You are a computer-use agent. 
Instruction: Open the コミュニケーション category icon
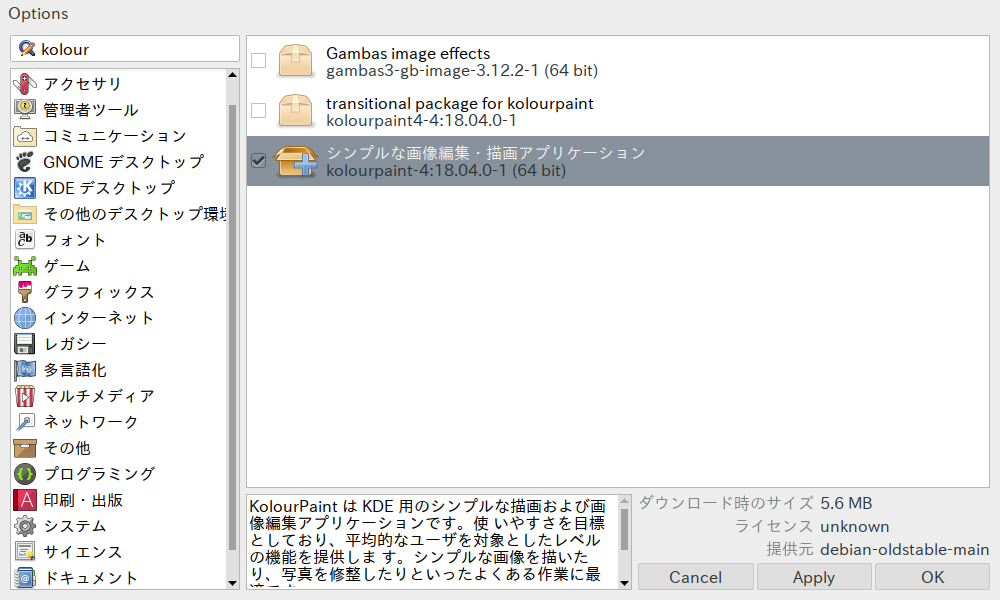(x=25, y=136)
